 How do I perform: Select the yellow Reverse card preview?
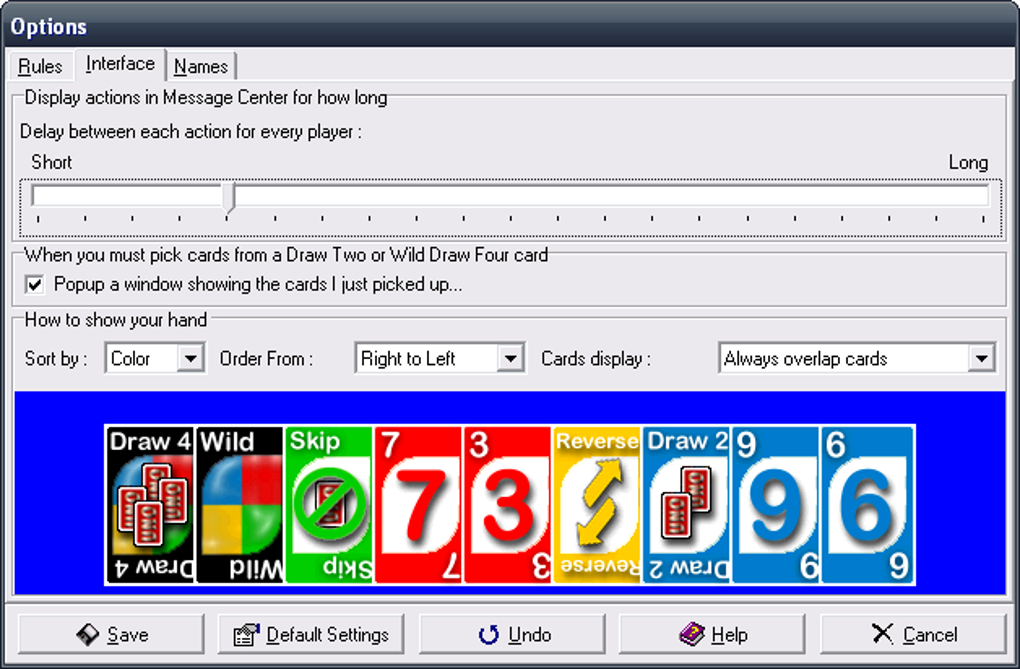(x=597, y=505)
